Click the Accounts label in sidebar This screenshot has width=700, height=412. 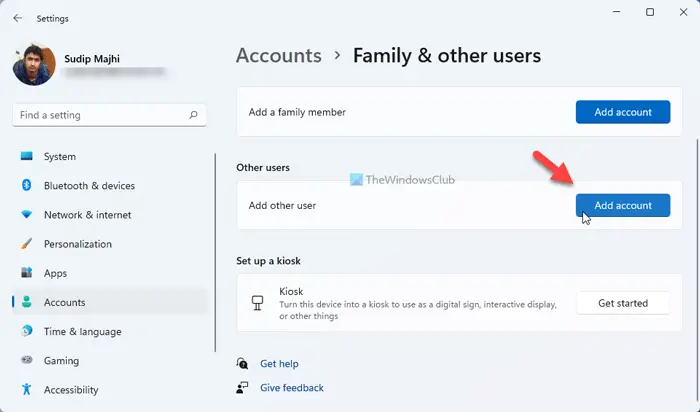(x=64, y=303)
